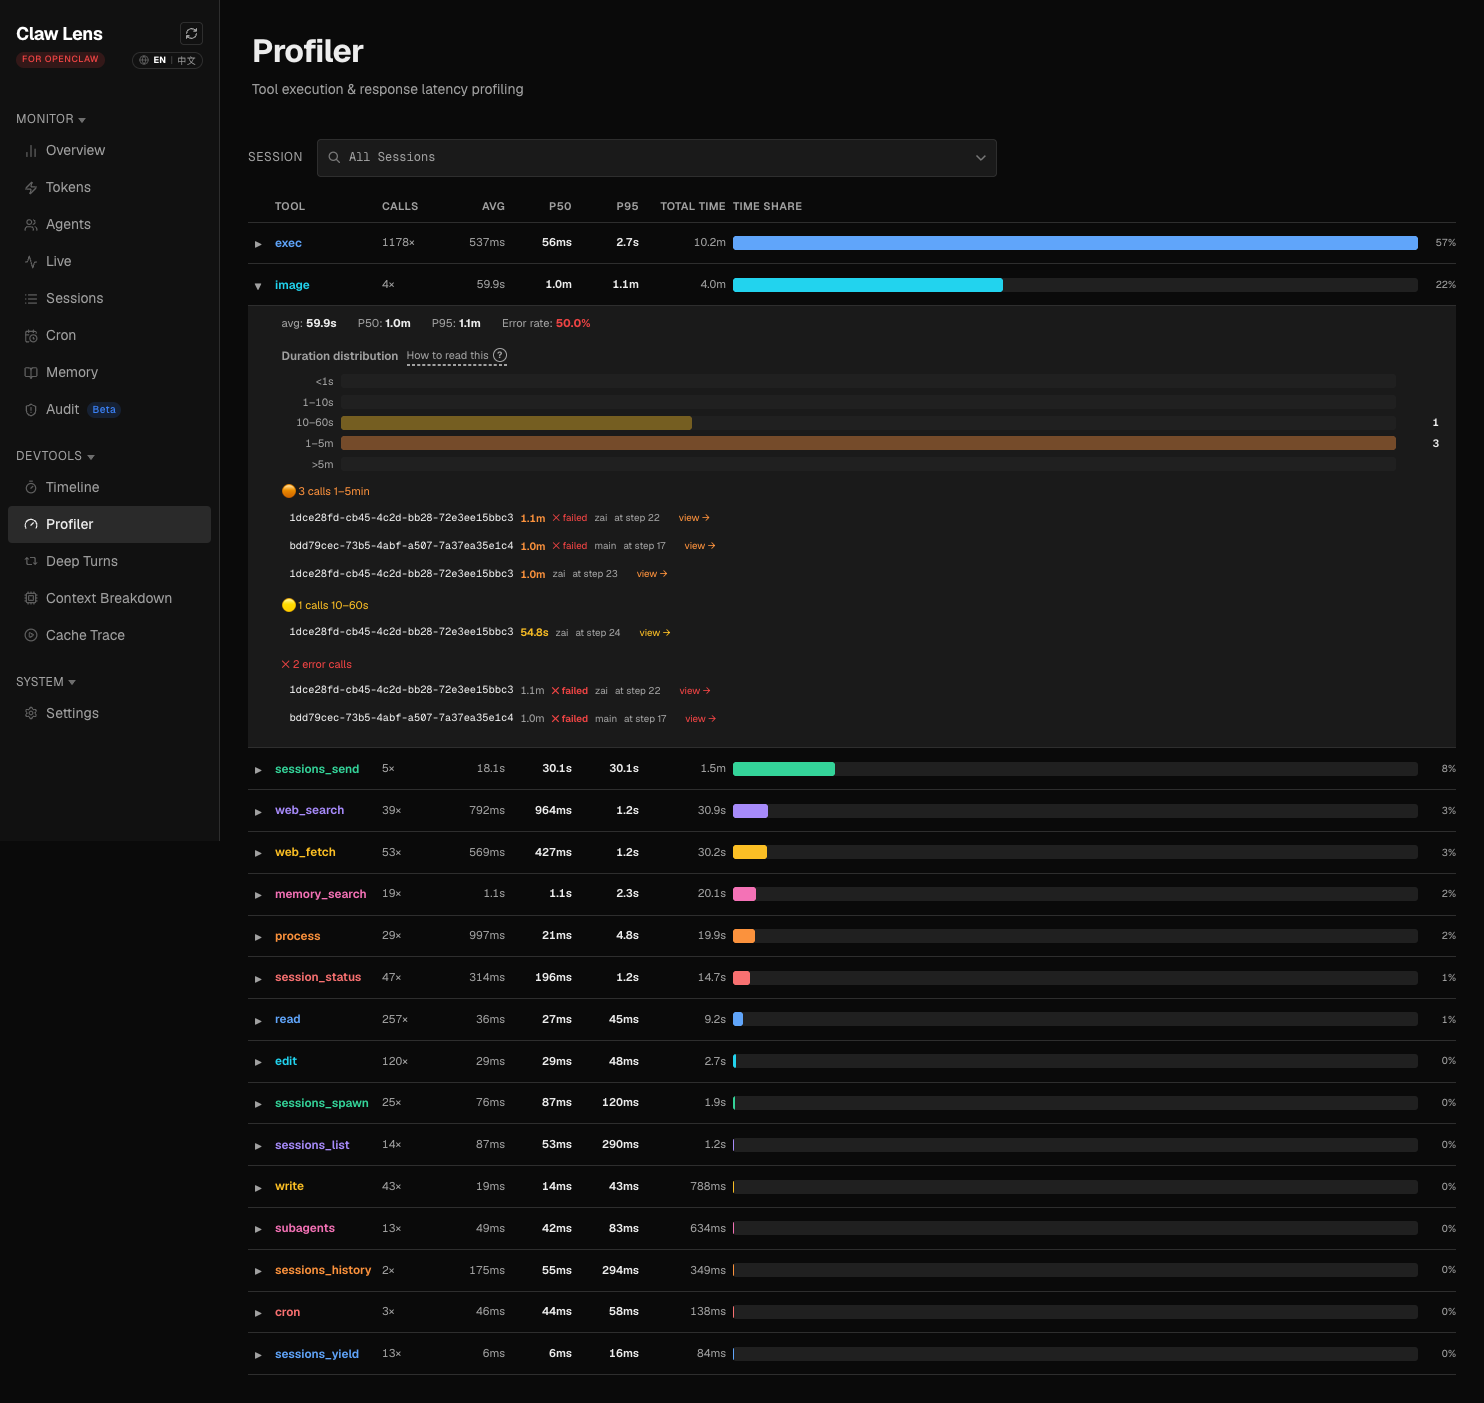The height and width of the screenshot is (1403, 1484).
Task: Expand the web_fetch row
Action: click(x=258, y=853)
